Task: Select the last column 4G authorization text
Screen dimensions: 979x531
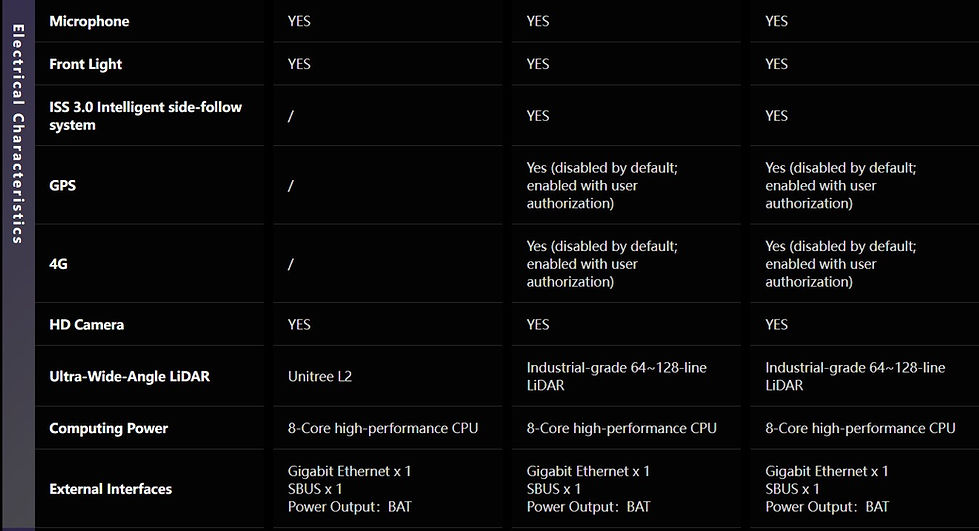Action: [841, 264]
